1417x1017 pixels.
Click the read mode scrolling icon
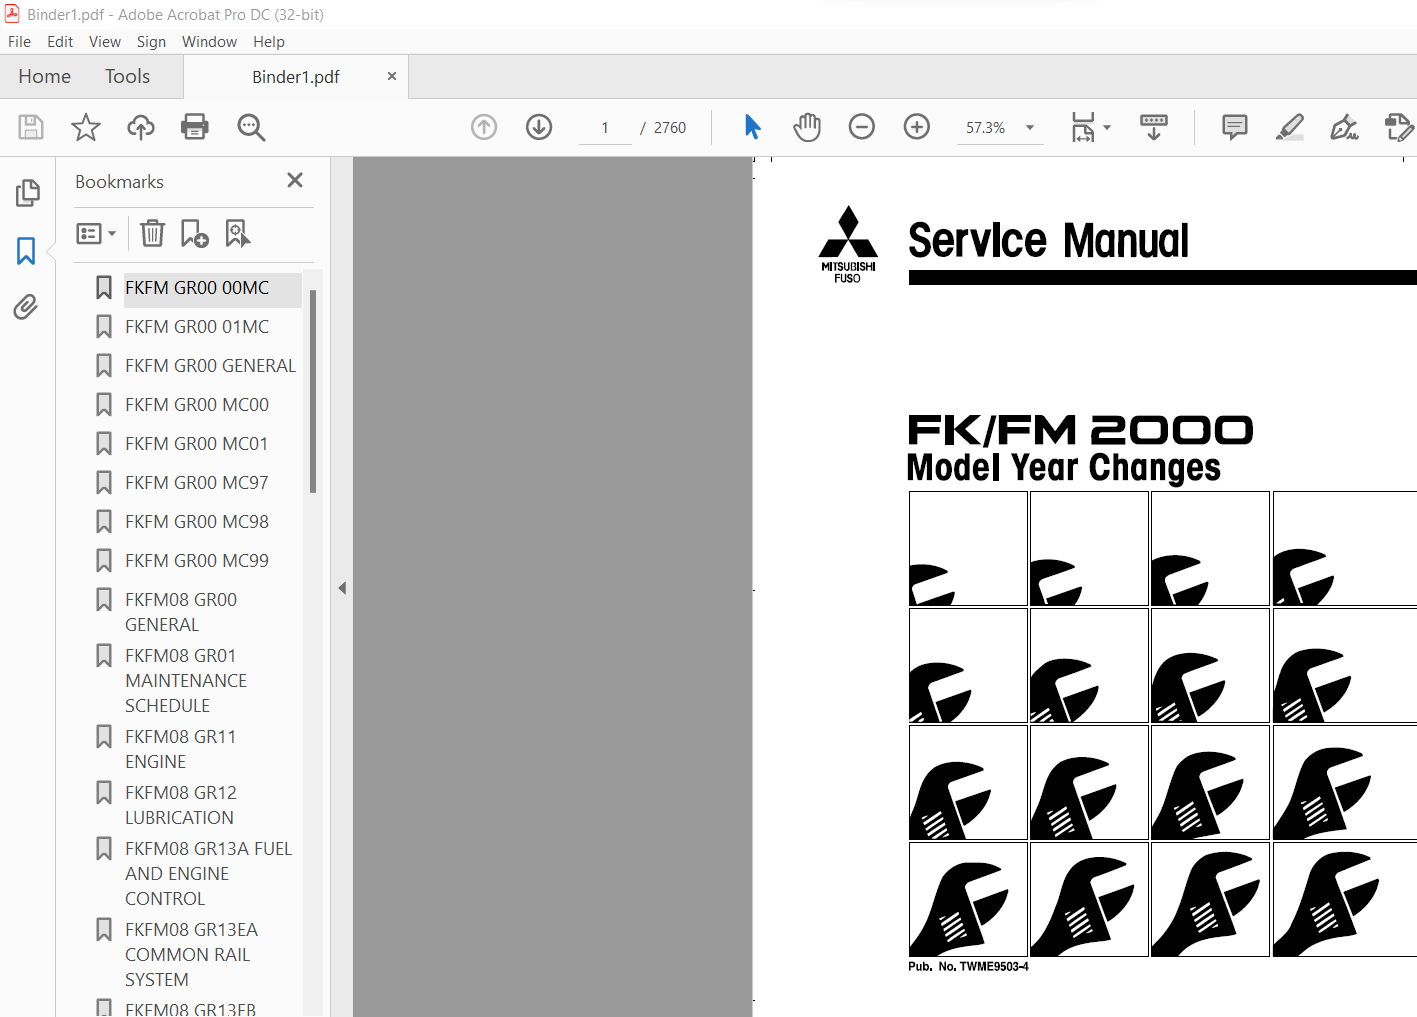pyautogui.click(x=1154, y=127)
